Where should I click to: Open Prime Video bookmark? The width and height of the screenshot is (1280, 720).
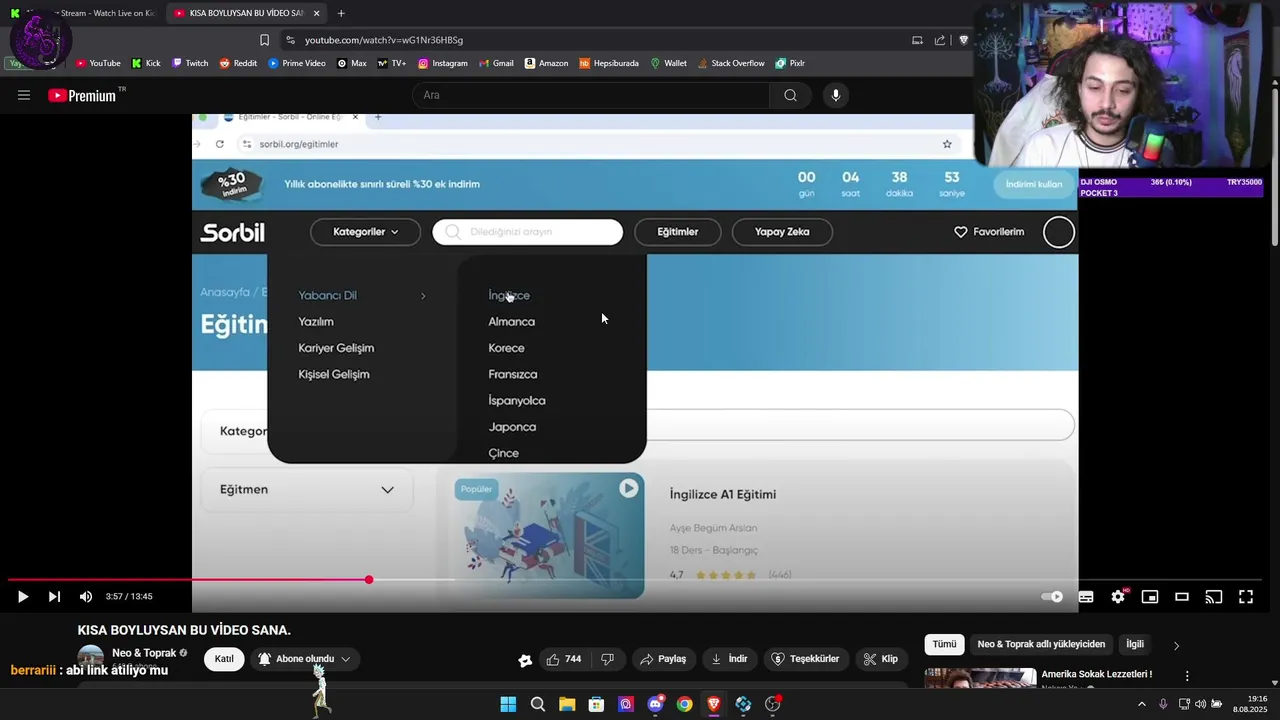point(297,63)
